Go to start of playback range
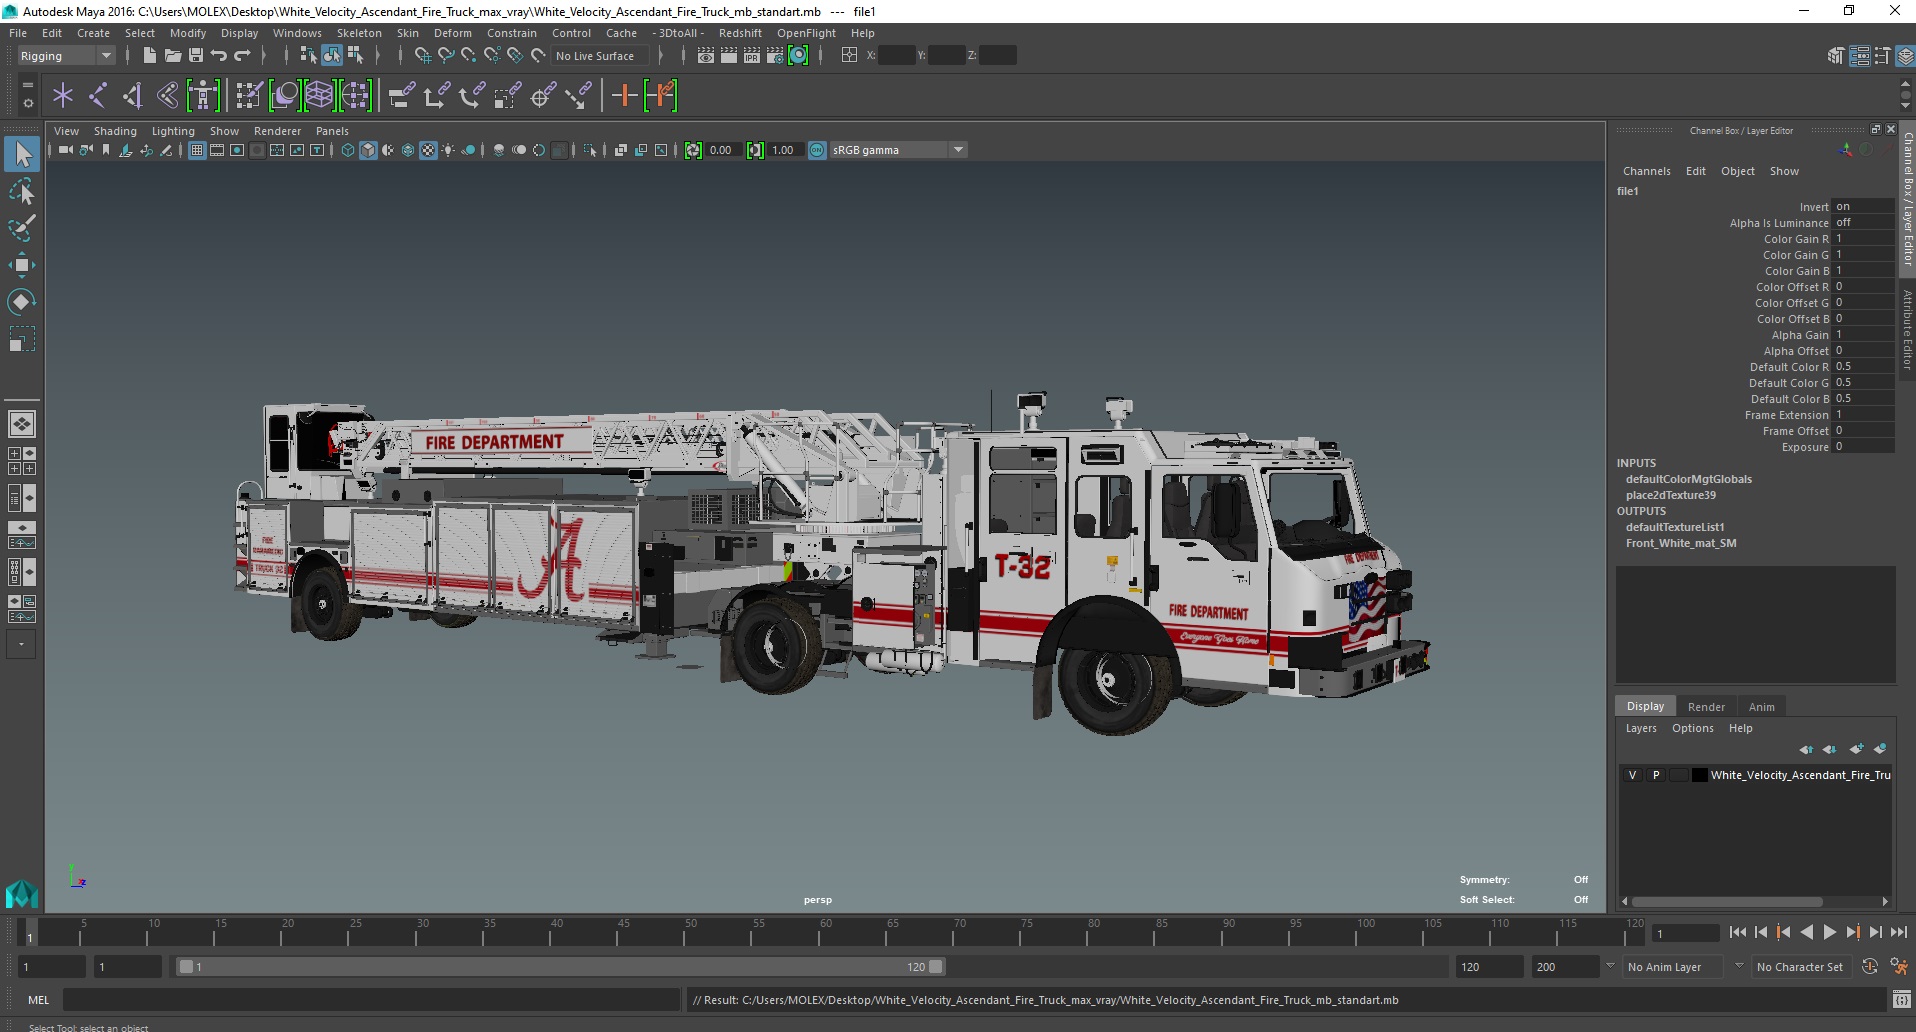Viewport: 1916px width, 1032px height. [x=1737, y=932]
